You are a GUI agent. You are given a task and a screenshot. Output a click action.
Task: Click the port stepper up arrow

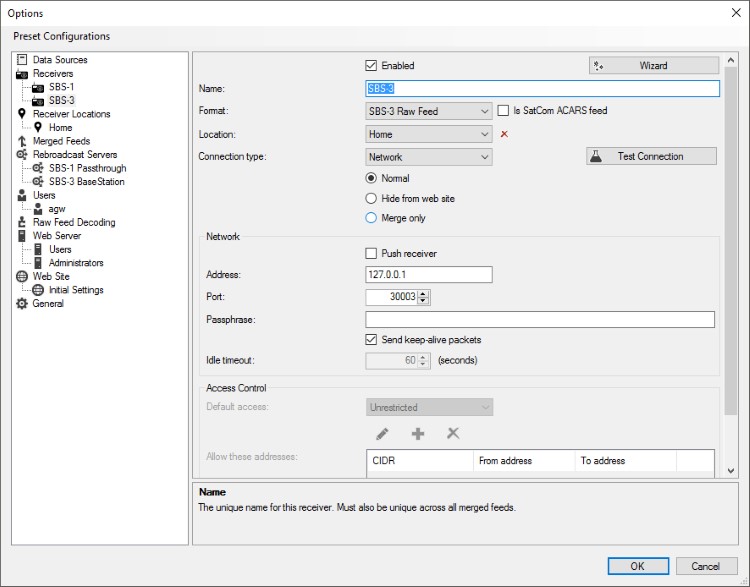[423, 293]
